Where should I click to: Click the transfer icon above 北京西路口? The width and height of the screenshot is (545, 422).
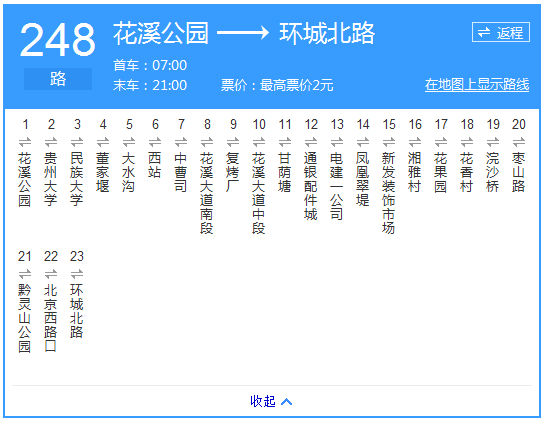[51, 274]
